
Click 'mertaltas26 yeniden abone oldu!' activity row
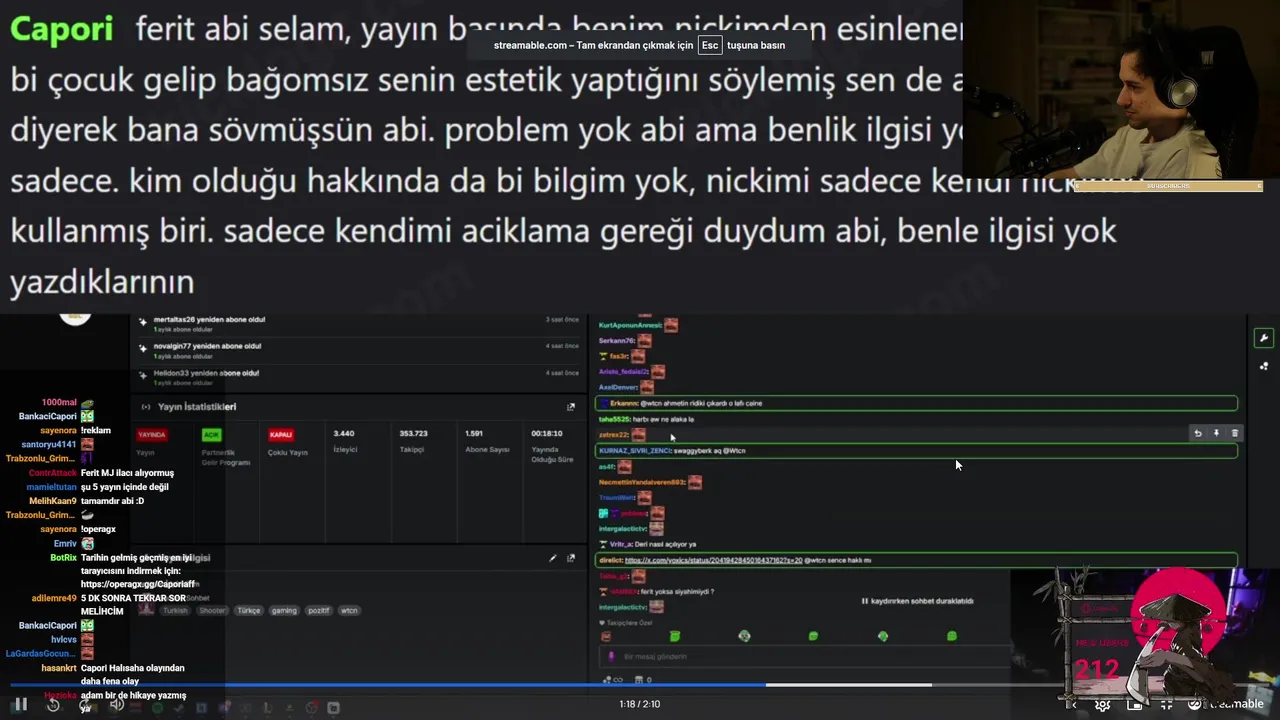pyautogui.click(x=360, y=323)
